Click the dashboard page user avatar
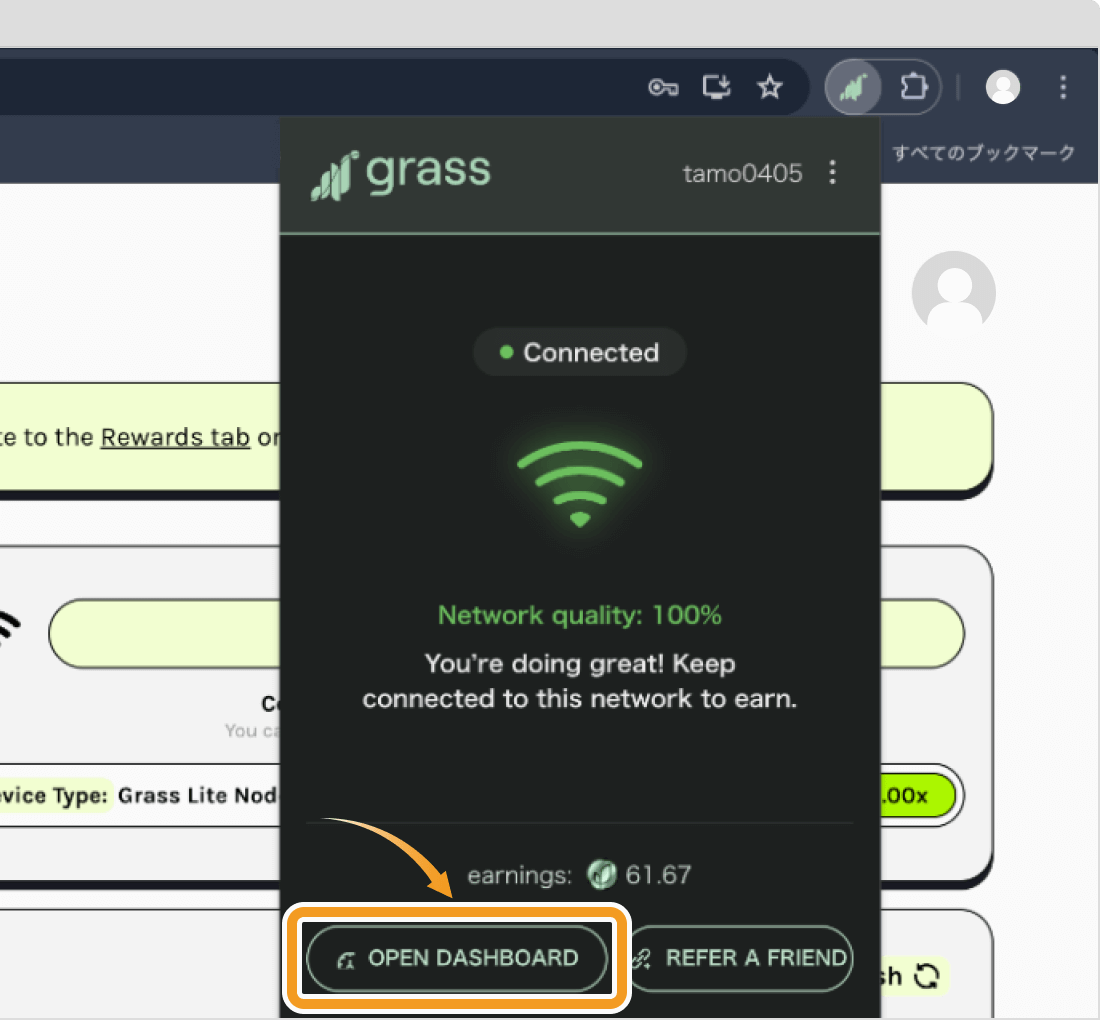 coord(953,290)
